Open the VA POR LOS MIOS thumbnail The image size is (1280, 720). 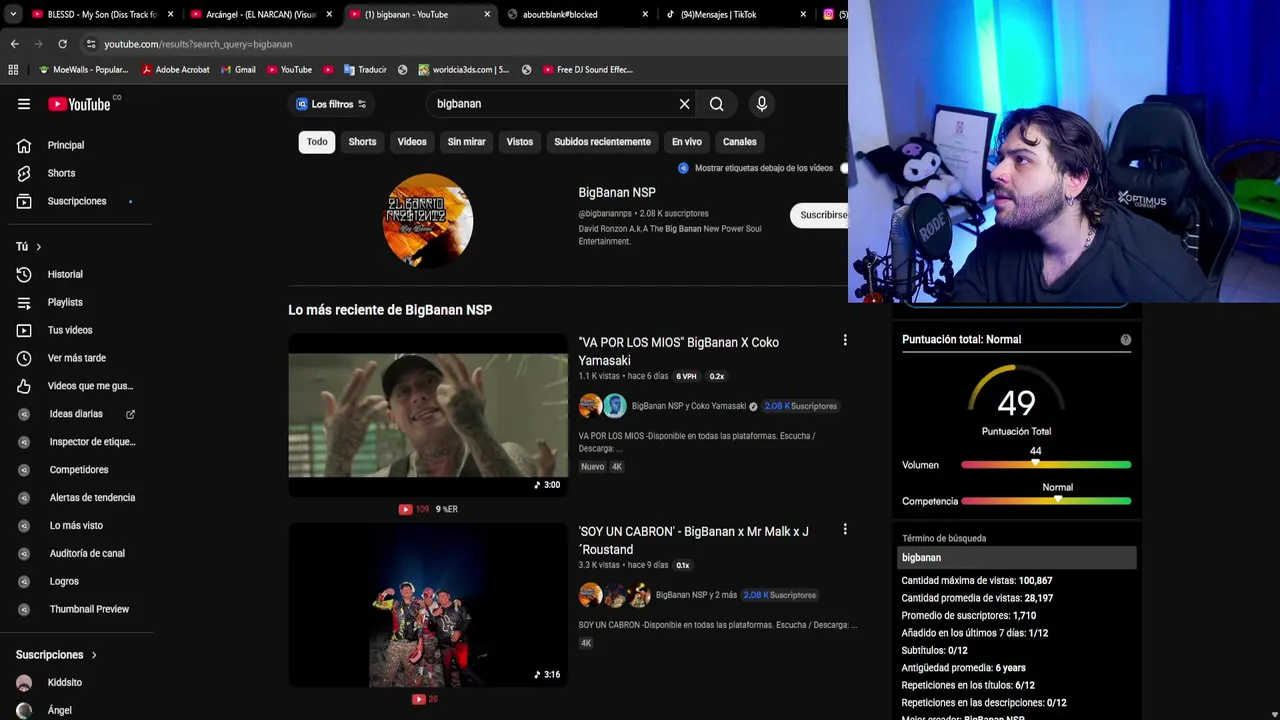(428, 415)
